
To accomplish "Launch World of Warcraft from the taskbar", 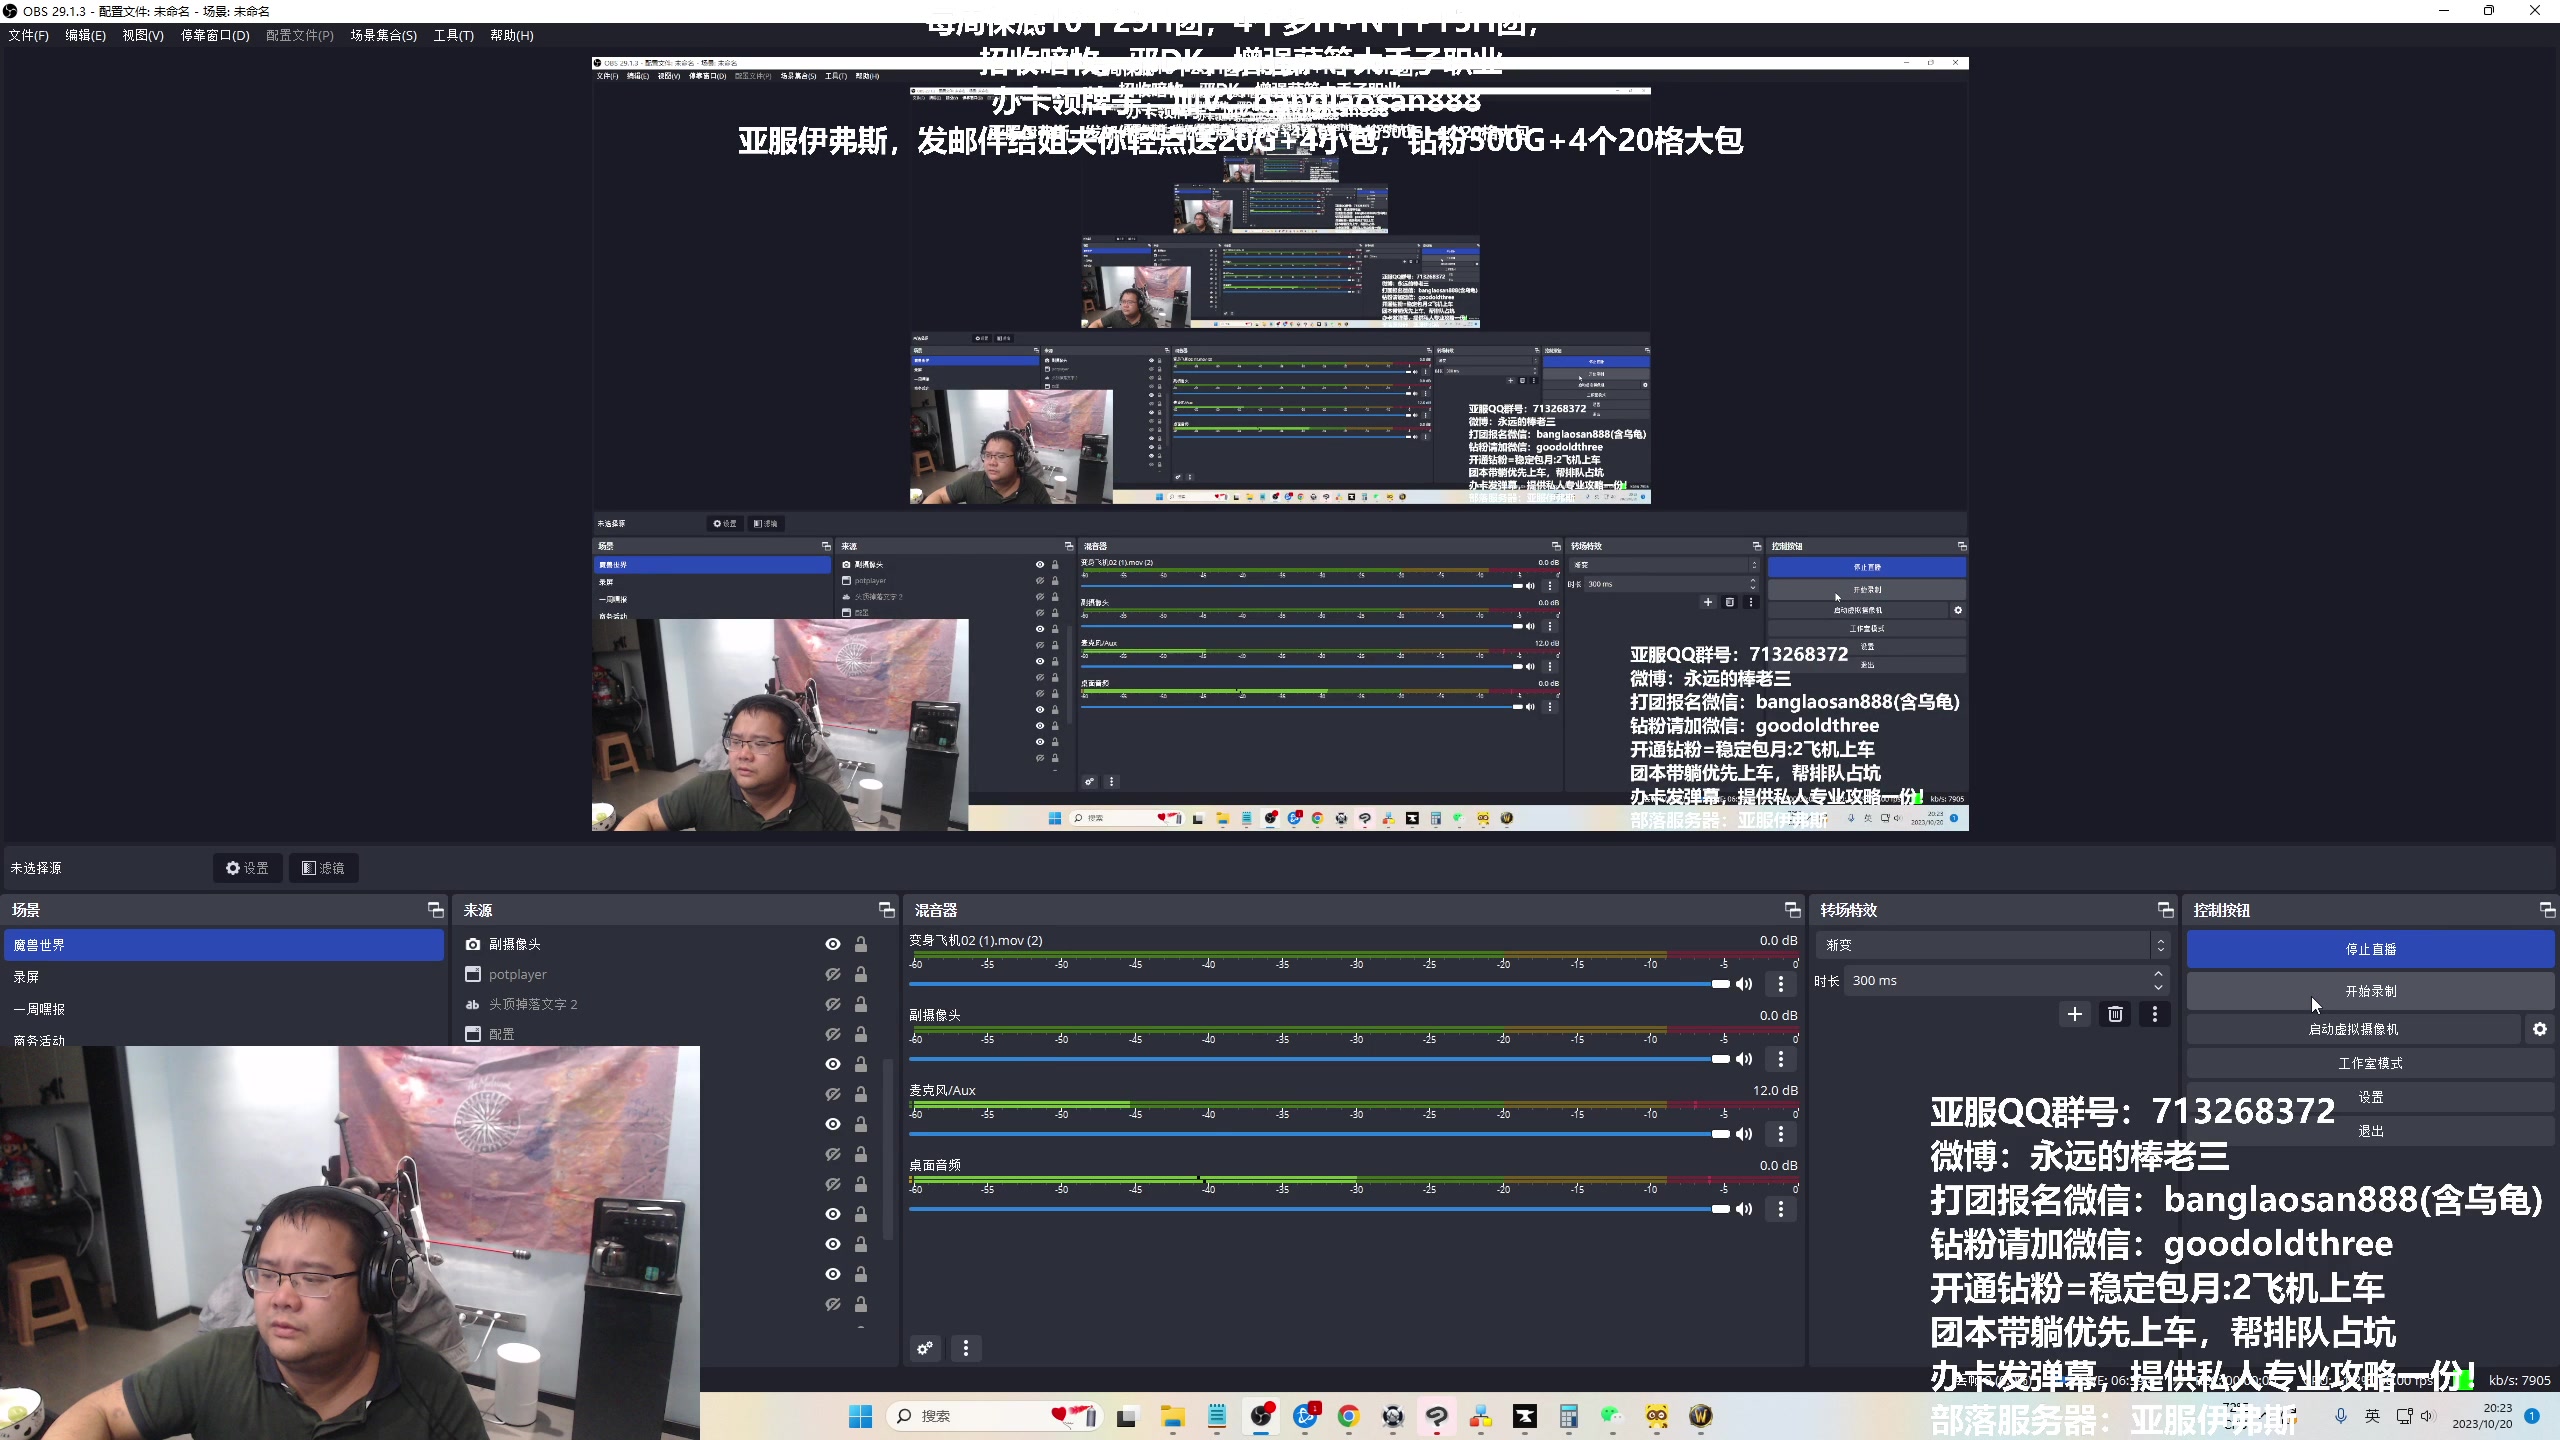I will tap(1701, 1416).
